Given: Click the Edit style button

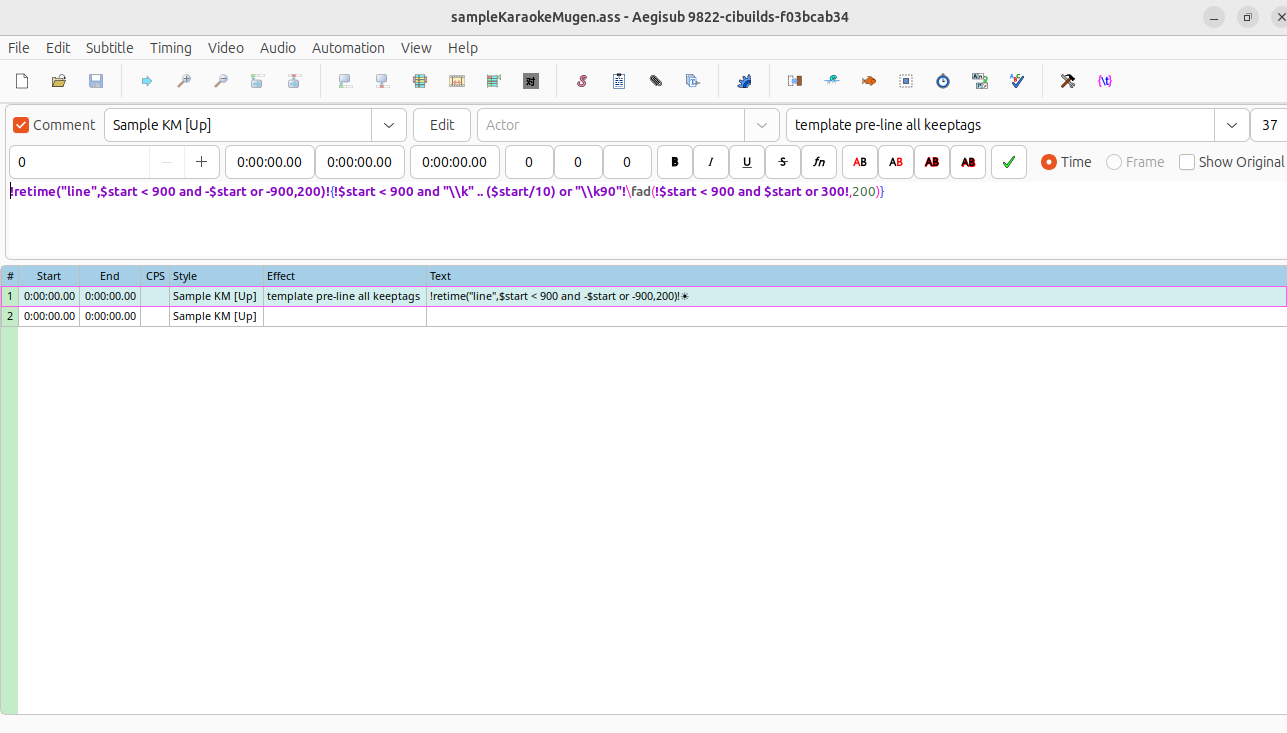Looking at the screenshot, I should (x=442, y=125).
